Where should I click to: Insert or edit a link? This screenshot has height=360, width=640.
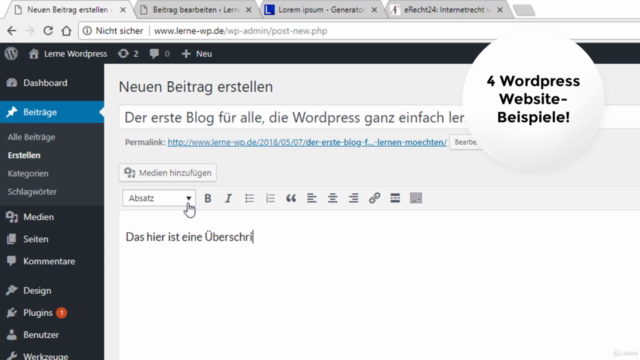tap(374, 198)
